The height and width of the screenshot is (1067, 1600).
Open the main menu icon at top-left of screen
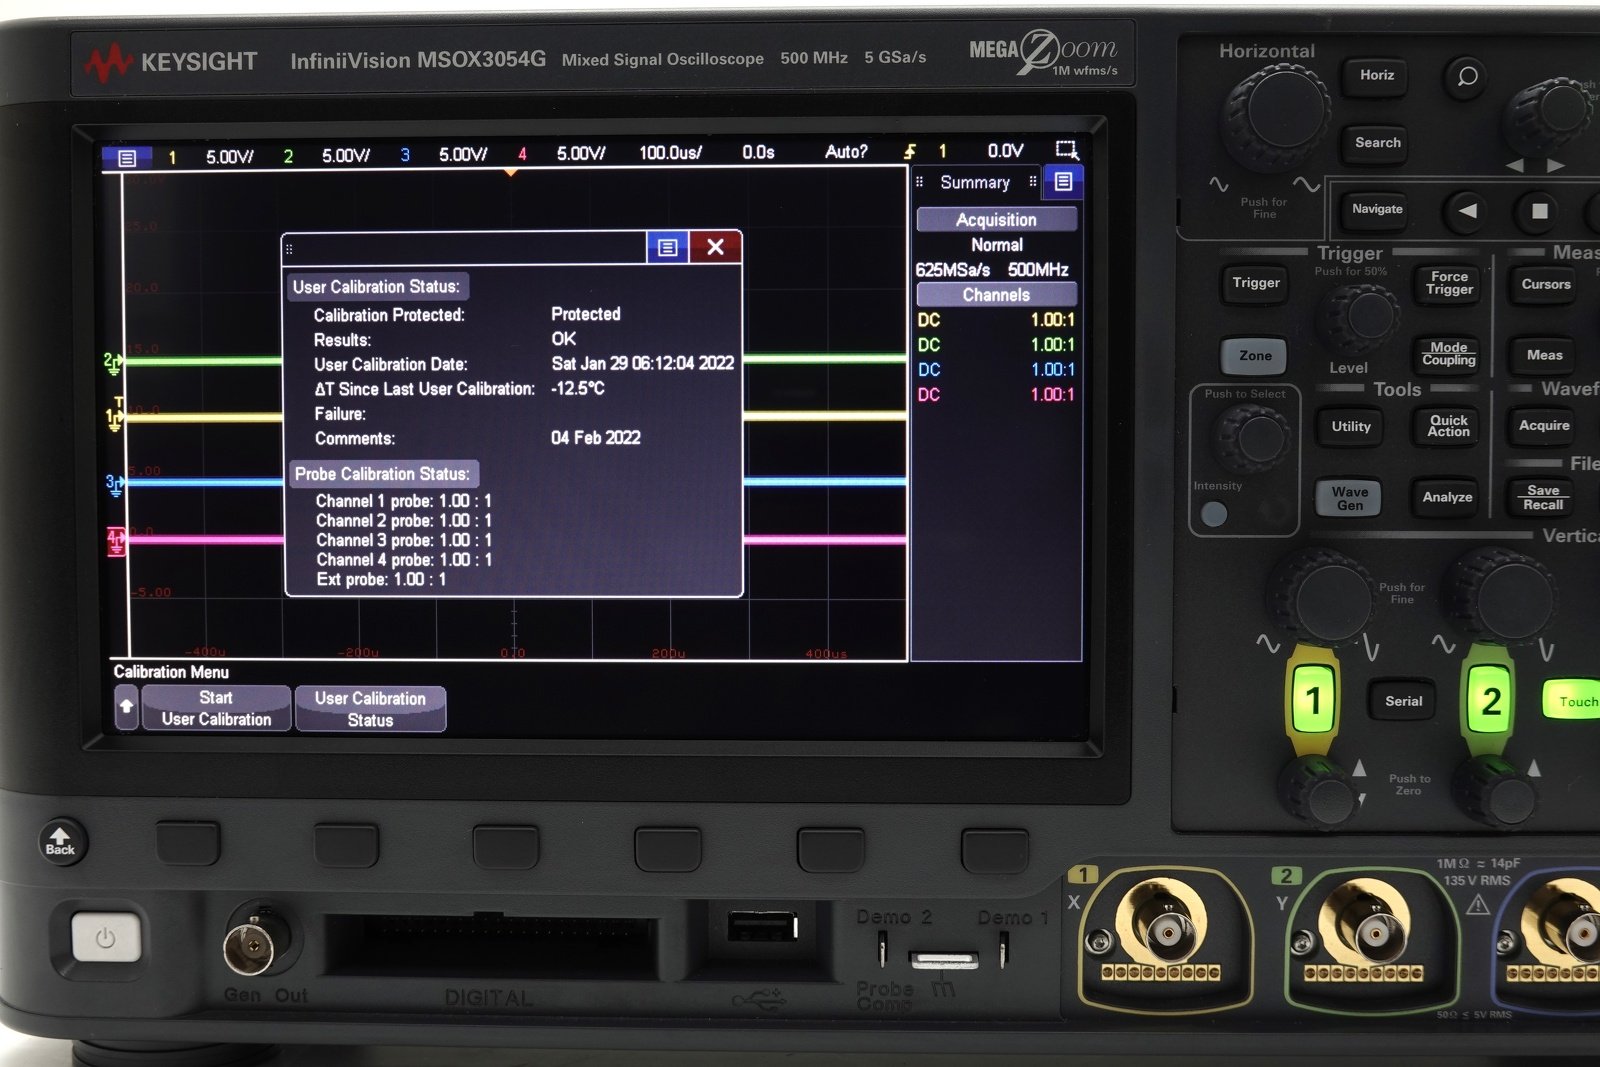click(127, 158)
